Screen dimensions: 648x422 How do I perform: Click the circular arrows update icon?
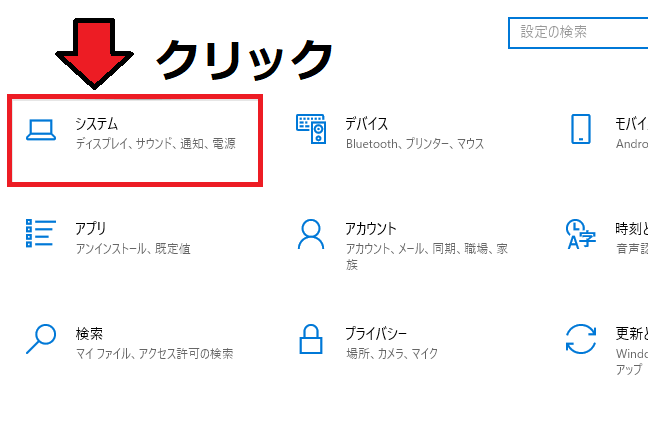coord(581,338)
